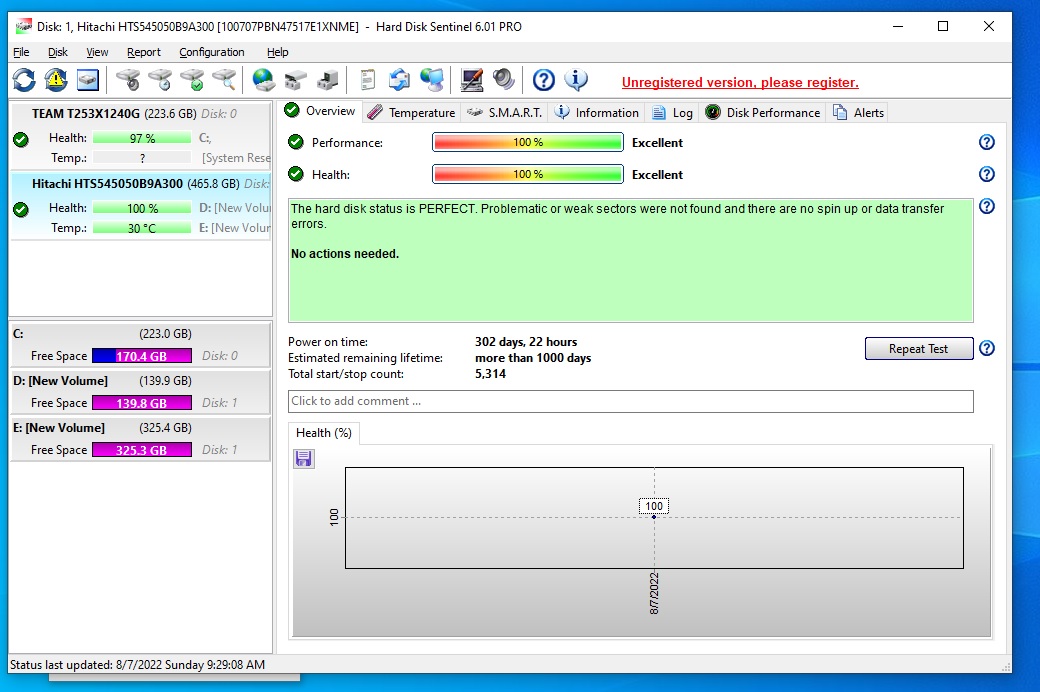This screenshot has height=692, width=1040.
Task: Click the blue refresh arrows toolbar icon
Action: pos(24,80)
